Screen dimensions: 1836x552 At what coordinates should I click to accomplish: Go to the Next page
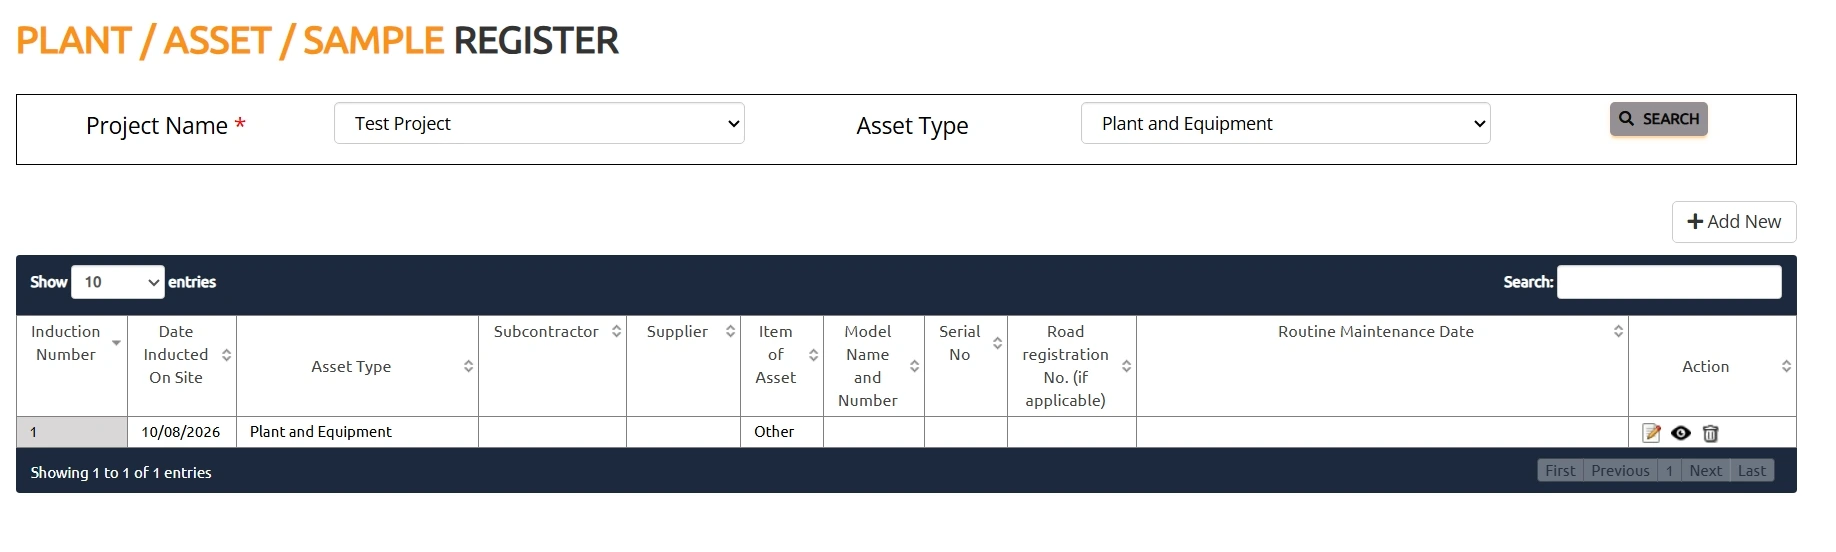[1705, 471]
